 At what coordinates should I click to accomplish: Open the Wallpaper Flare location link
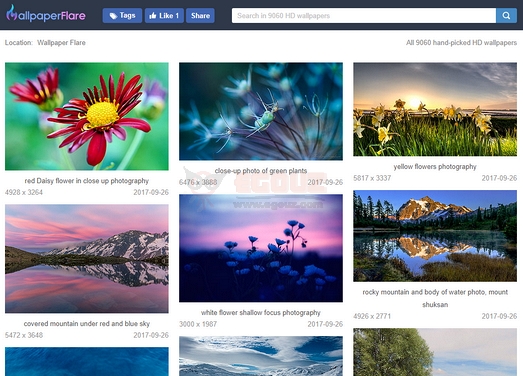[x=61, y=43]
